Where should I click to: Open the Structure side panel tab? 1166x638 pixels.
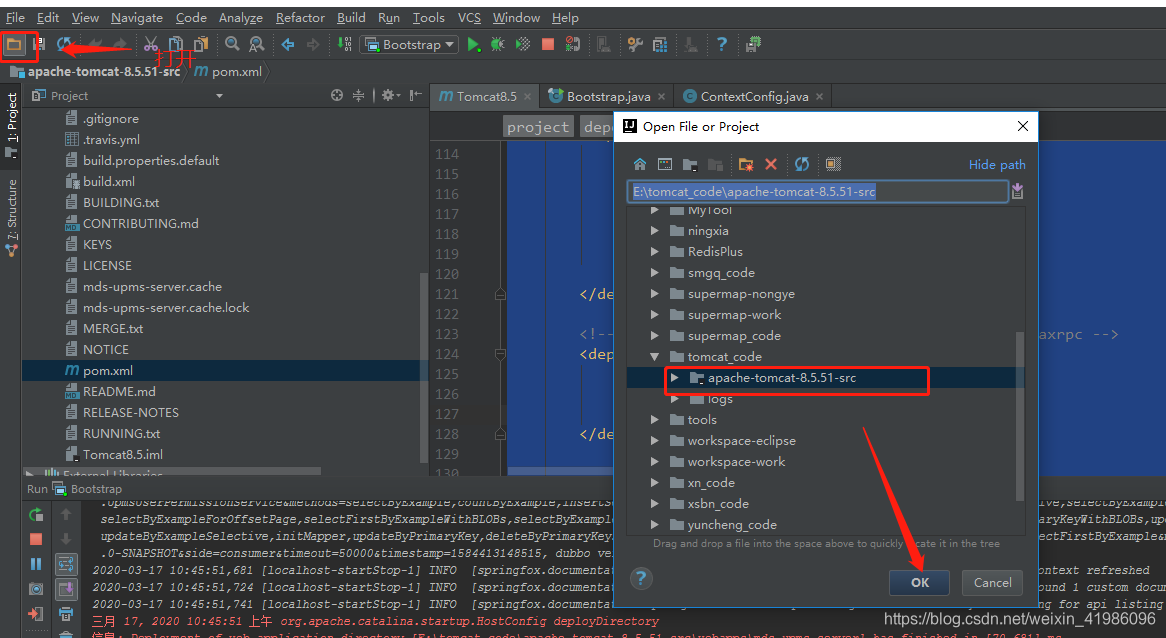point(11,219)
